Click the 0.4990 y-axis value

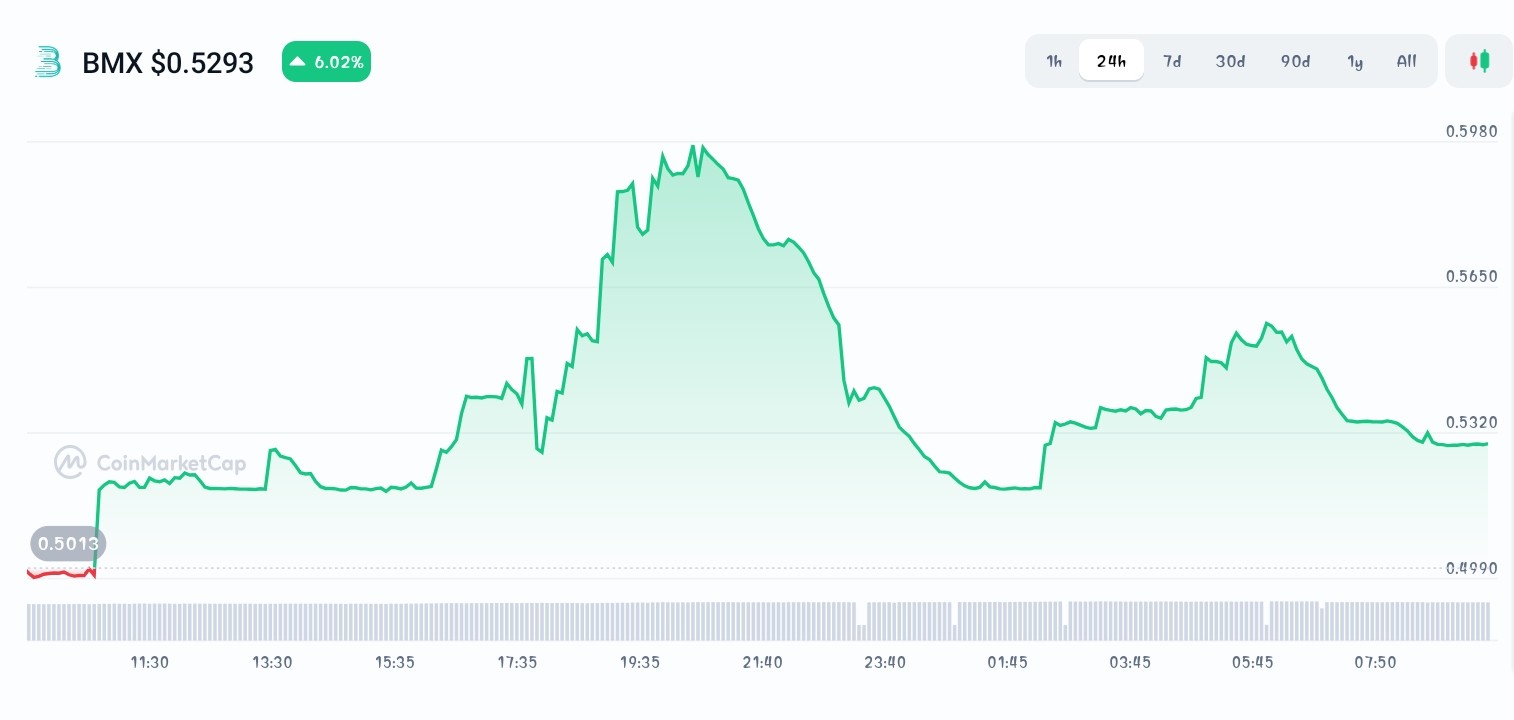tap(1472, 568)
